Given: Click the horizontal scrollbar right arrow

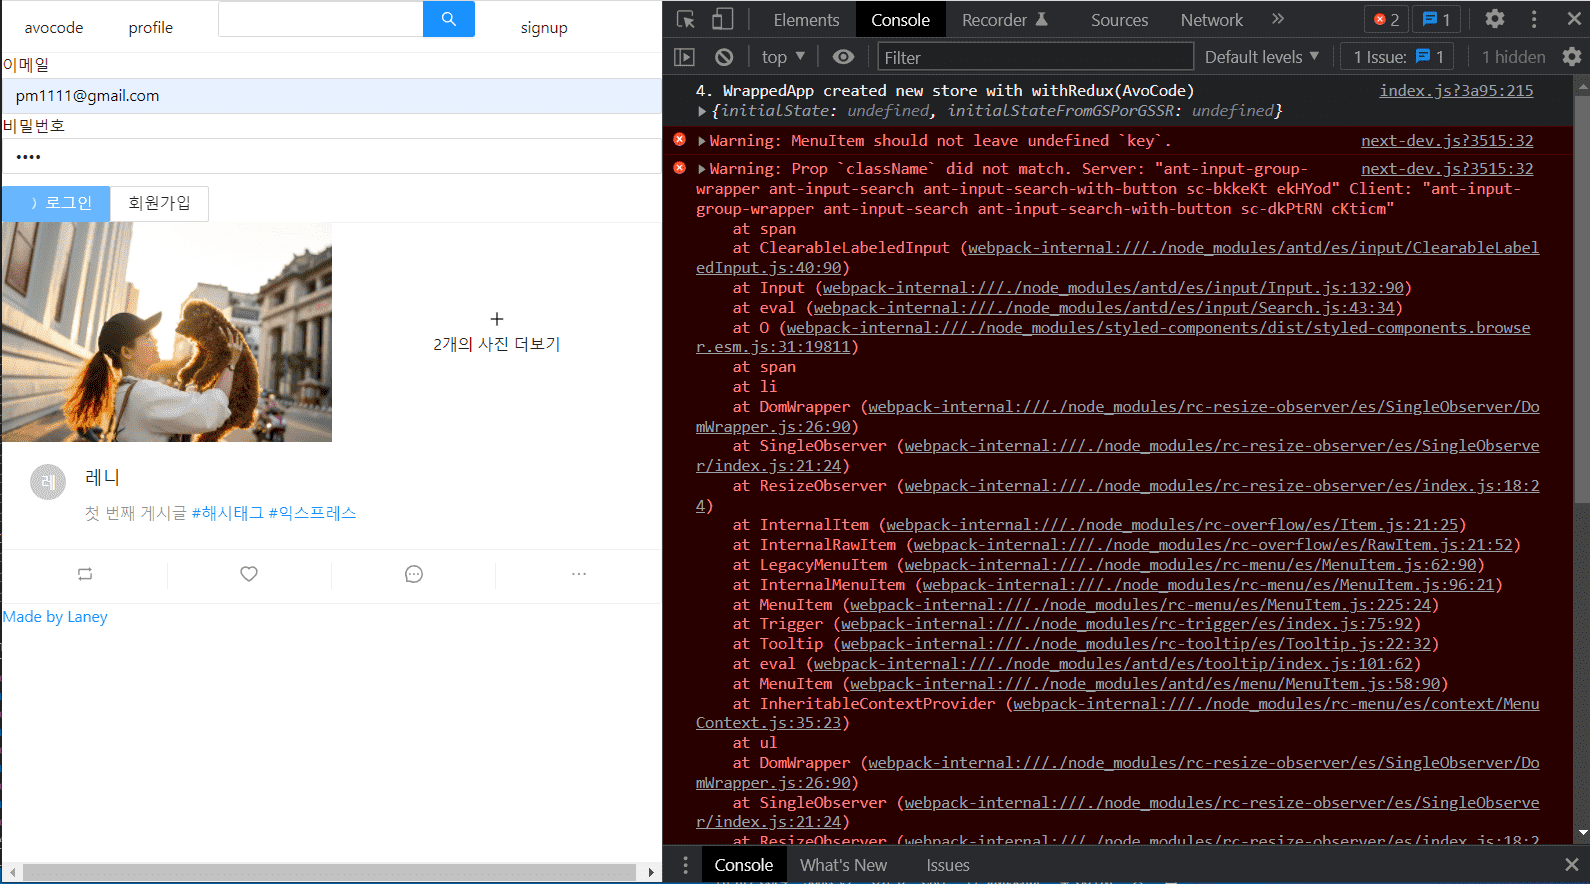Looking at the screenshot, I should click(x=651, y=872).
